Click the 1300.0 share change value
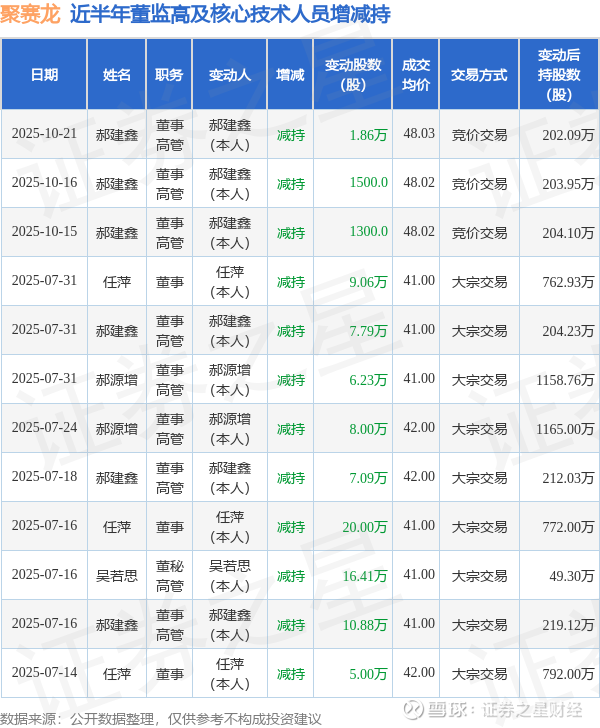This screenshot has height=728, width=600. click(368, 232)
